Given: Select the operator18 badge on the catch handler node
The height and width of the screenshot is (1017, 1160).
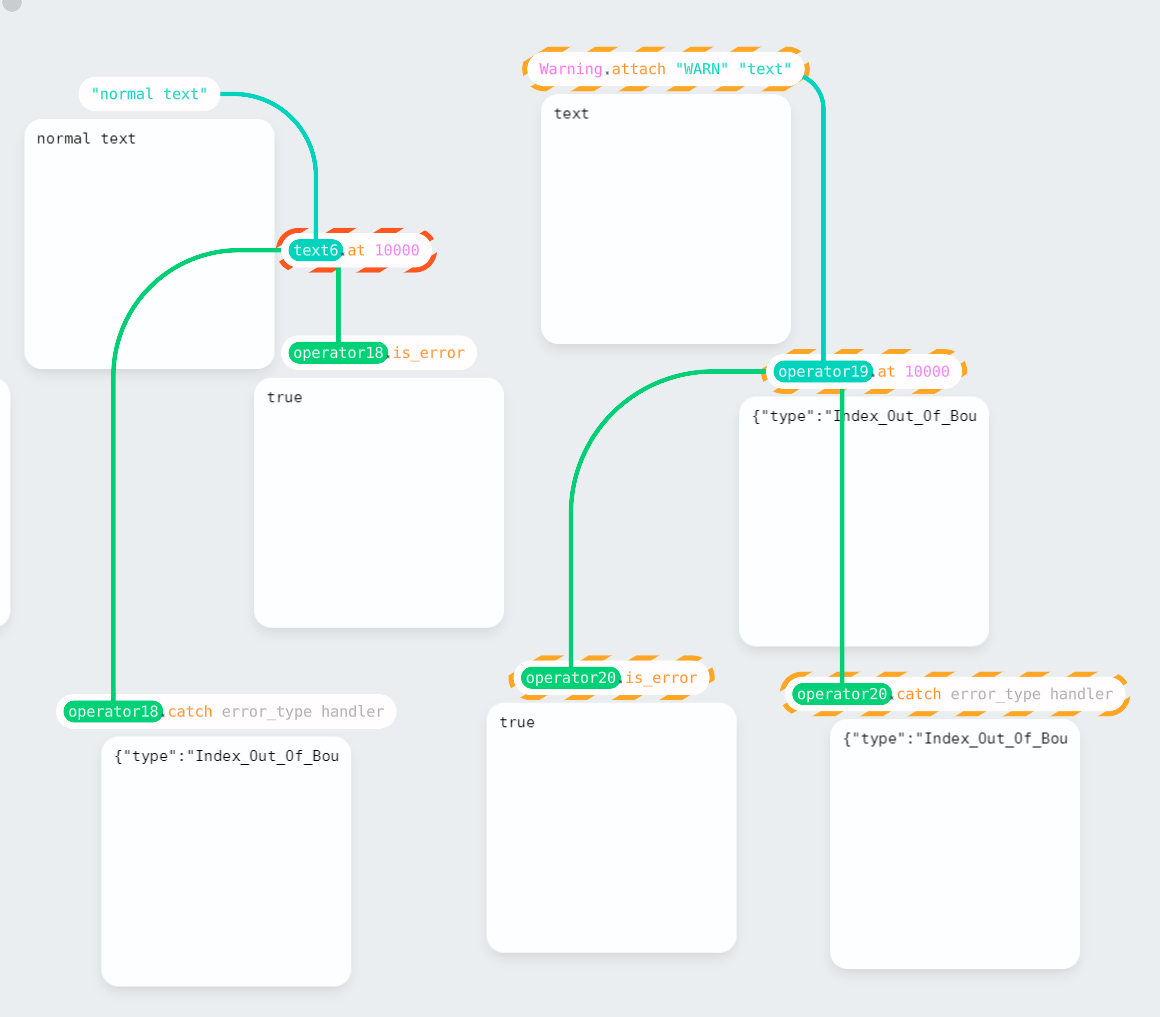Looking at the screenshot, I should 112,711.
